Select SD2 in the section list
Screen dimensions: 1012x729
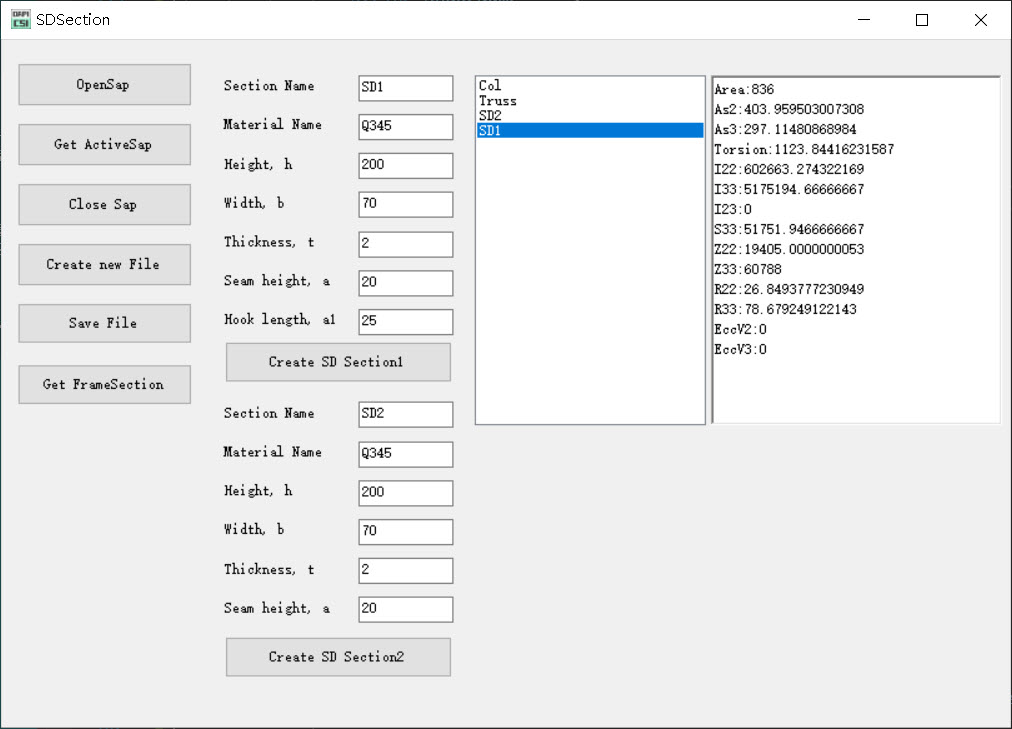pyautogui.click(x=590, y=115)
